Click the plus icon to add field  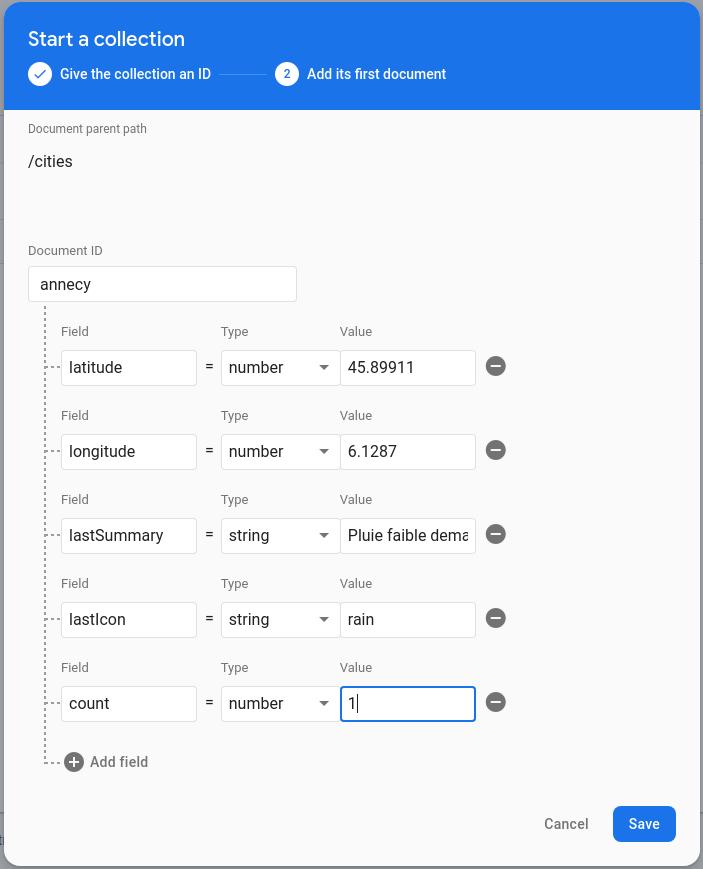point(74,762)
